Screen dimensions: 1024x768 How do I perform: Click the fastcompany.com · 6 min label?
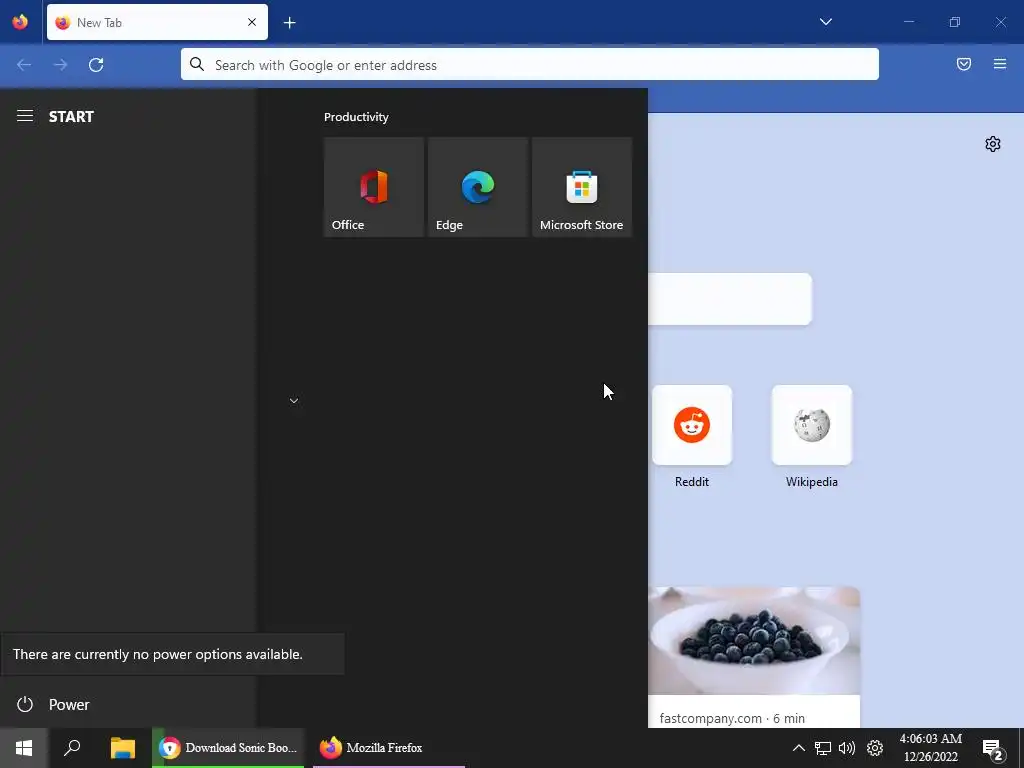coord(732,718)
